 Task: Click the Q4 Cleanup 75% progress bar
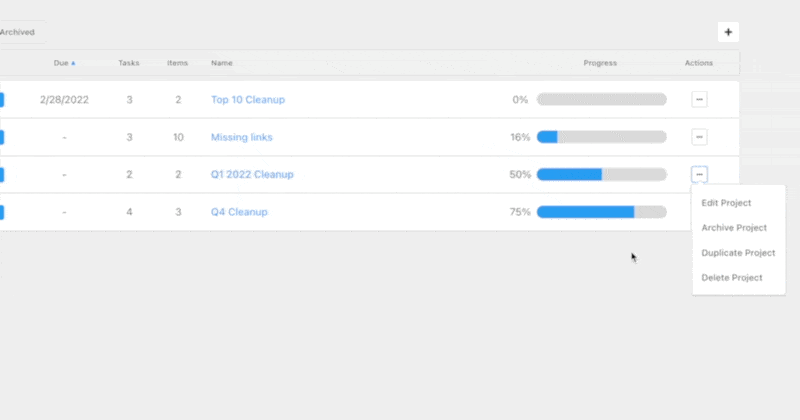601,212
